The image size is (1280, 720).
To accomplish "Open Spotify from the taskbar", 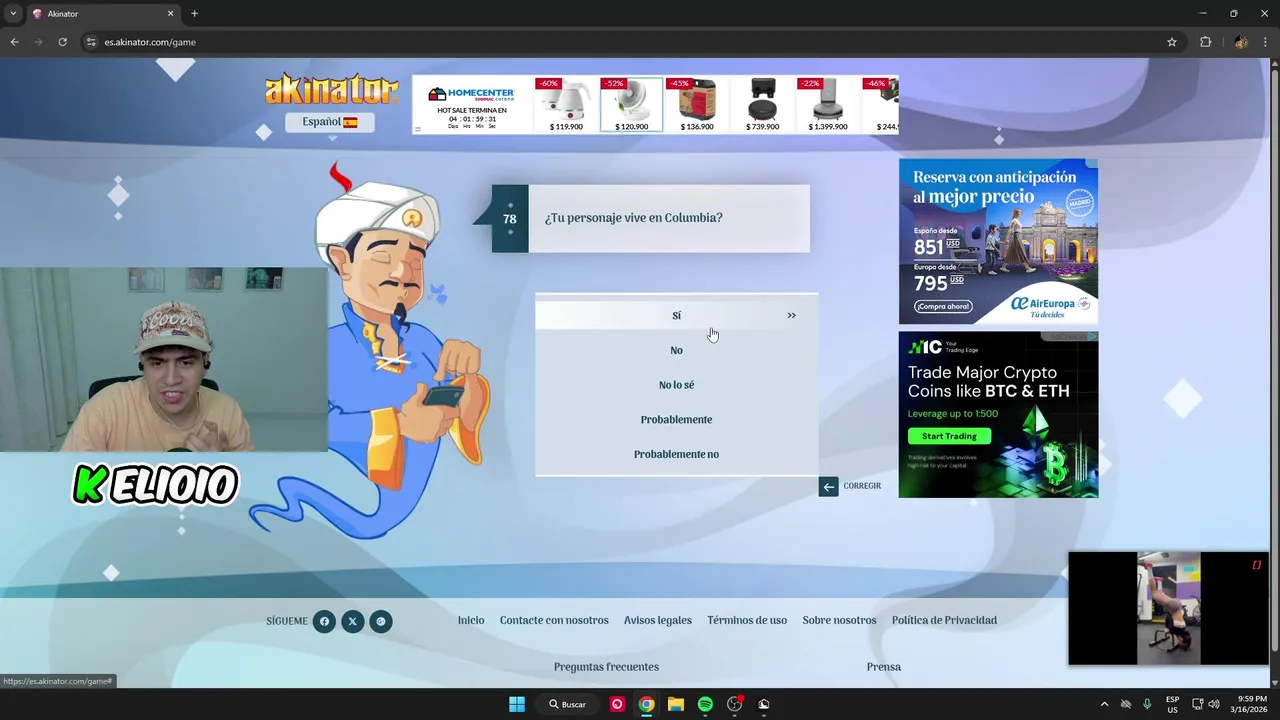I will click(x=705, y=704).
